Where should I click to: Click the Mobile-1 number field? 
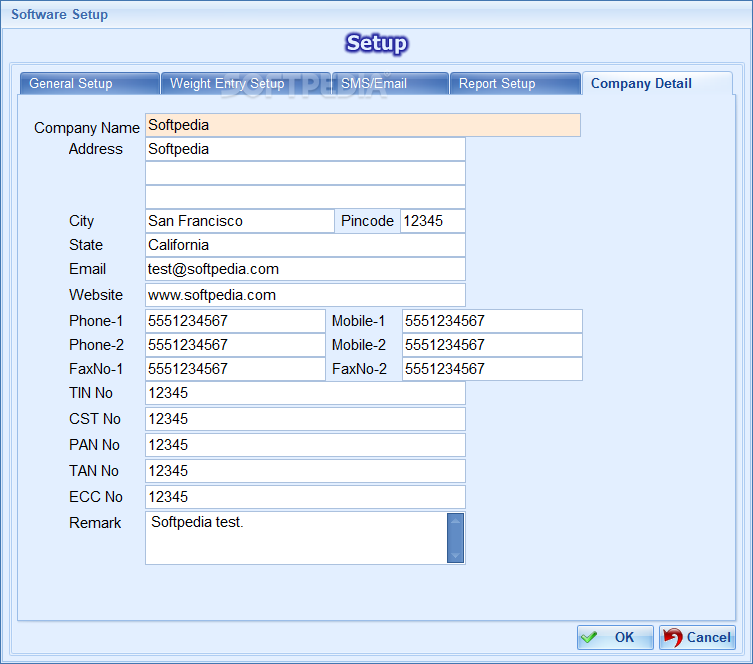(x=492, y=321)
